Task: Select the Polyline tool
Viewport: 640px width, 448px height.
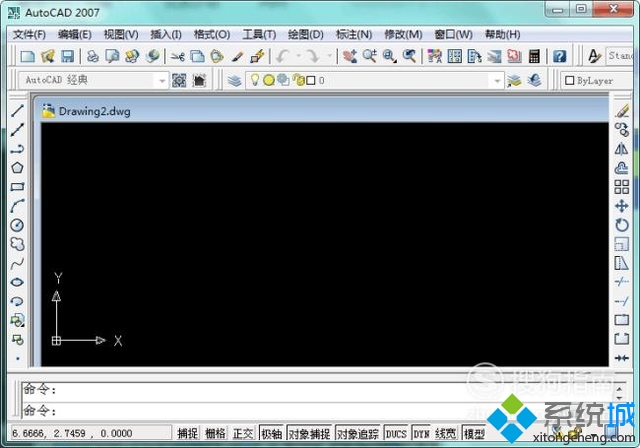Action: click(17, 149)
